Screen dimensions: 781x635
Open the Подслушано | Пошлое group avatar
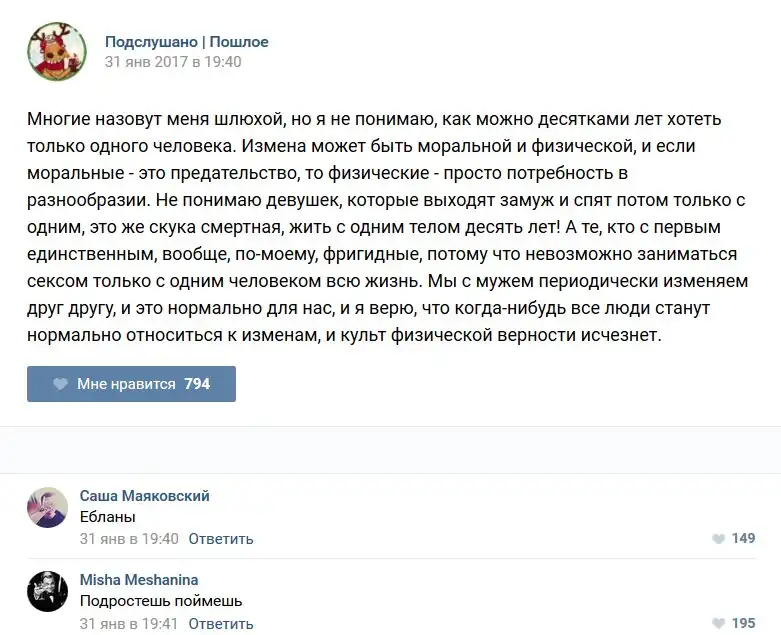coord(57,52)
